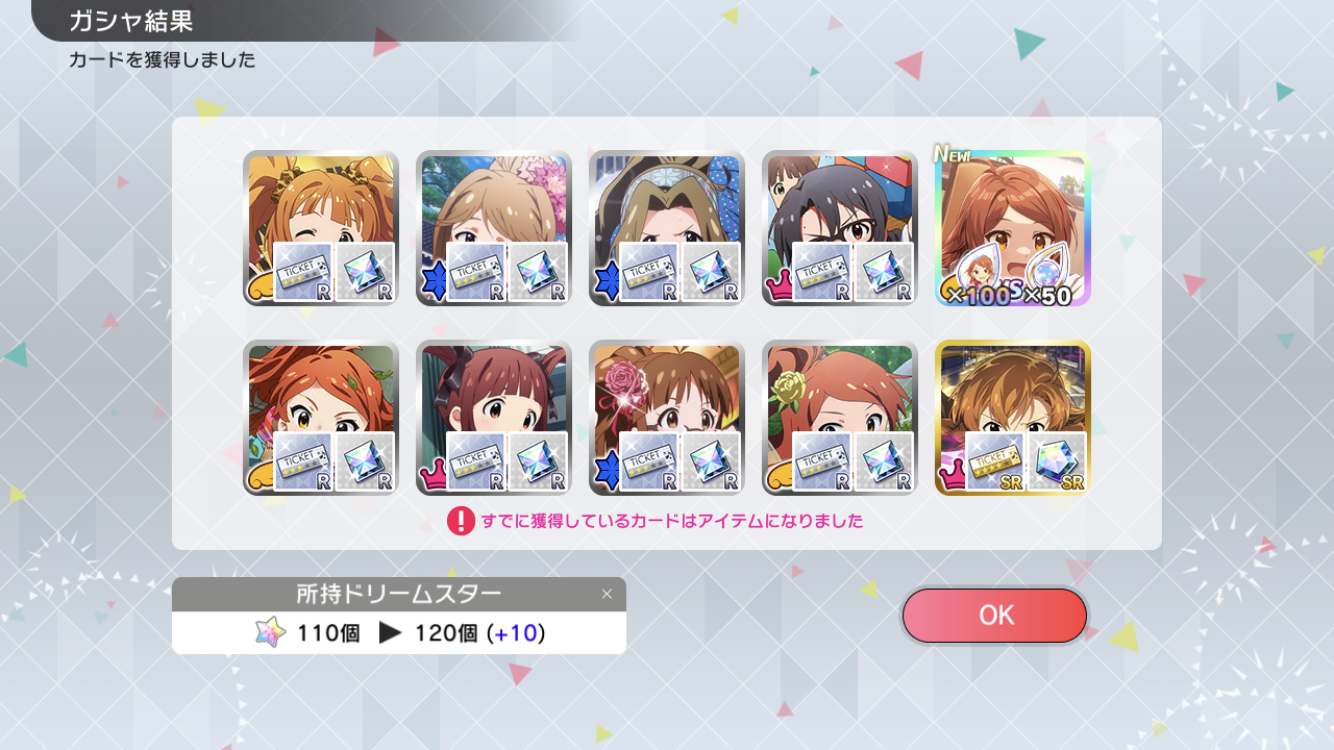The width and height of the screenshot is (1334, 750).
Task: Tap the blue snowflake type icon on headband card
Action: 606,282
